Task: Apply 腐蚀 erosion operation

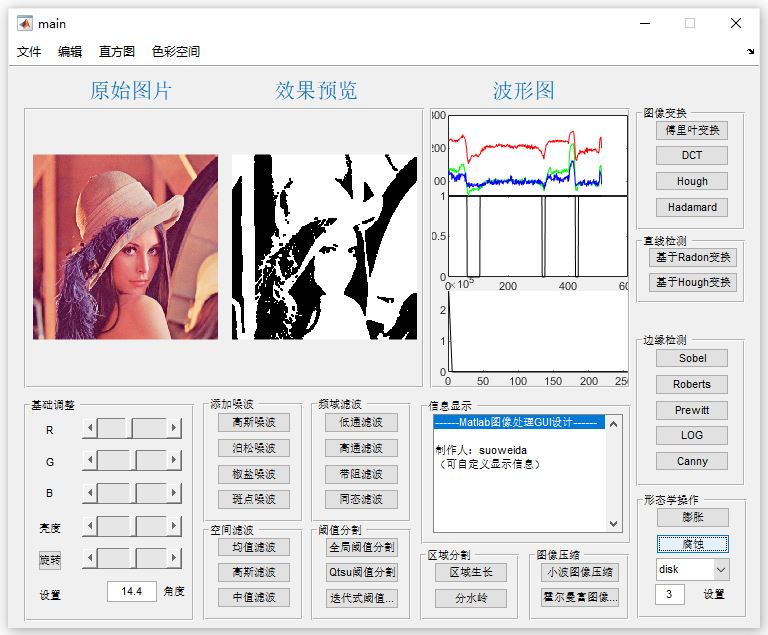Action: click(693, 544)
